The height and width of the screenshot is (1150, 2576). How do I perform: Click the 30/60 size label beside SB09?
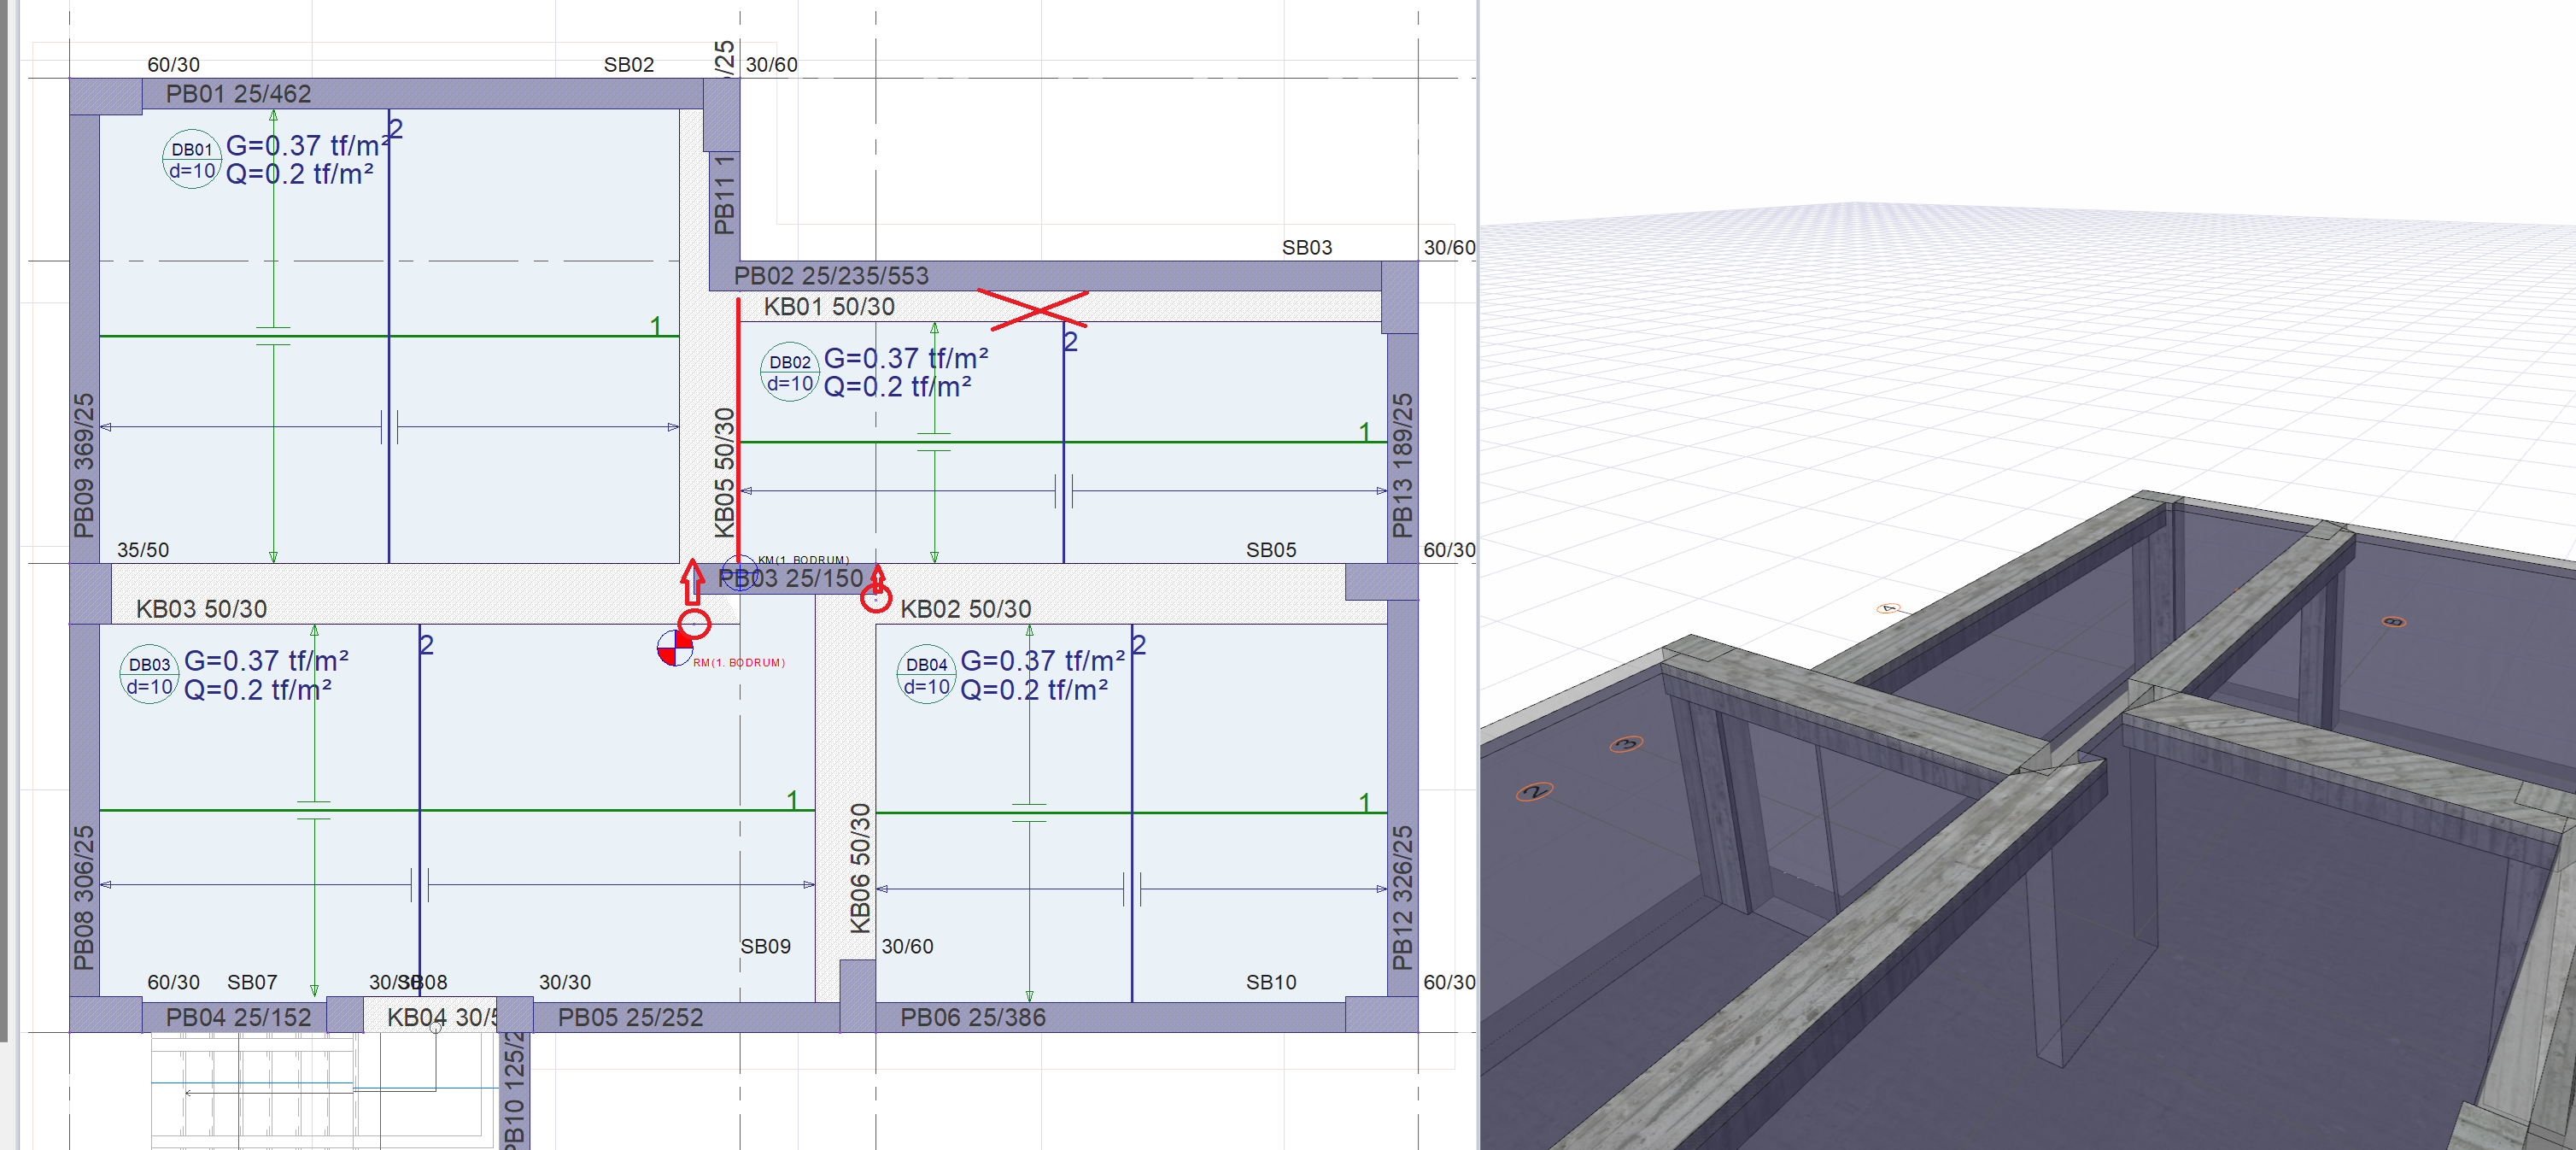pos(907,947)
